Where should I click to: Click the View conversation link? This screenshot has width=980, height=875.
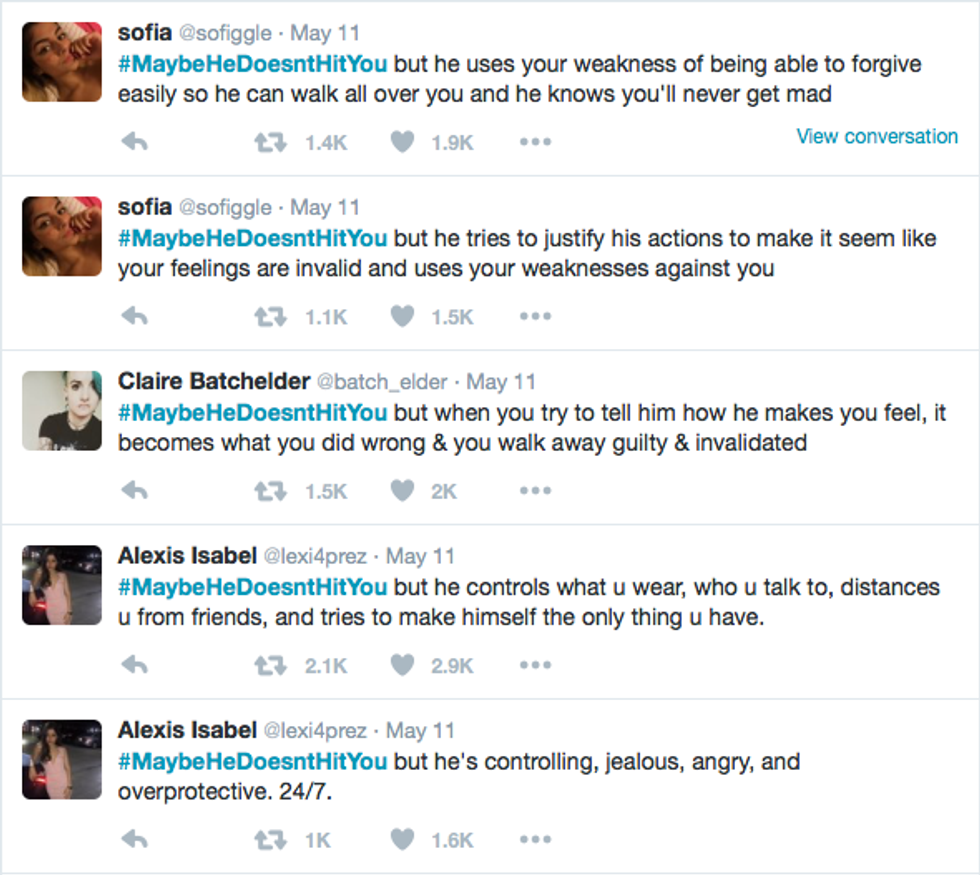[876, 136]
